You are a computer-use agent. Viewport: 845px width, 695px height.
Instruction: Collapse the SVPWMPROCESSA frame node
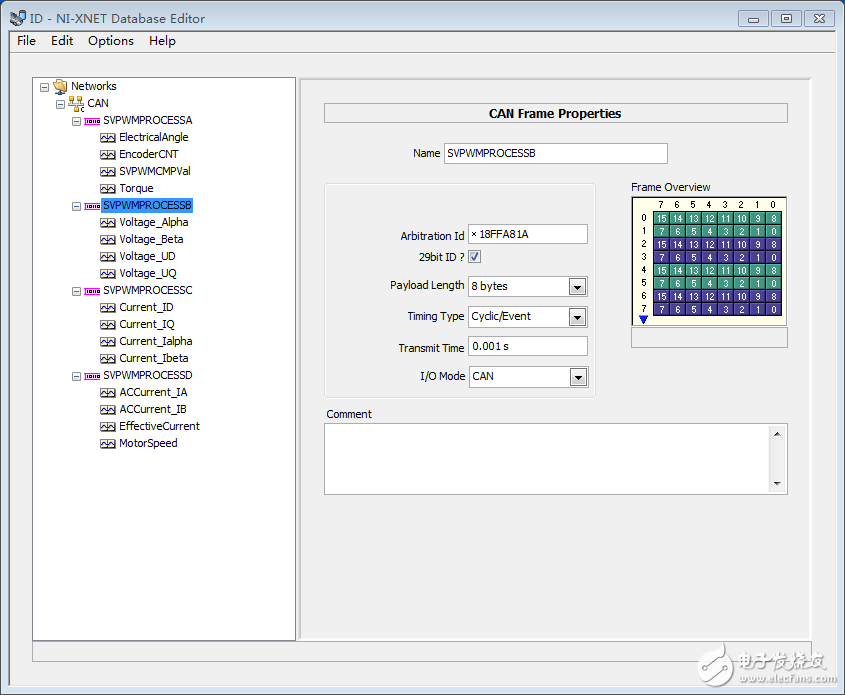pos(77,121)
